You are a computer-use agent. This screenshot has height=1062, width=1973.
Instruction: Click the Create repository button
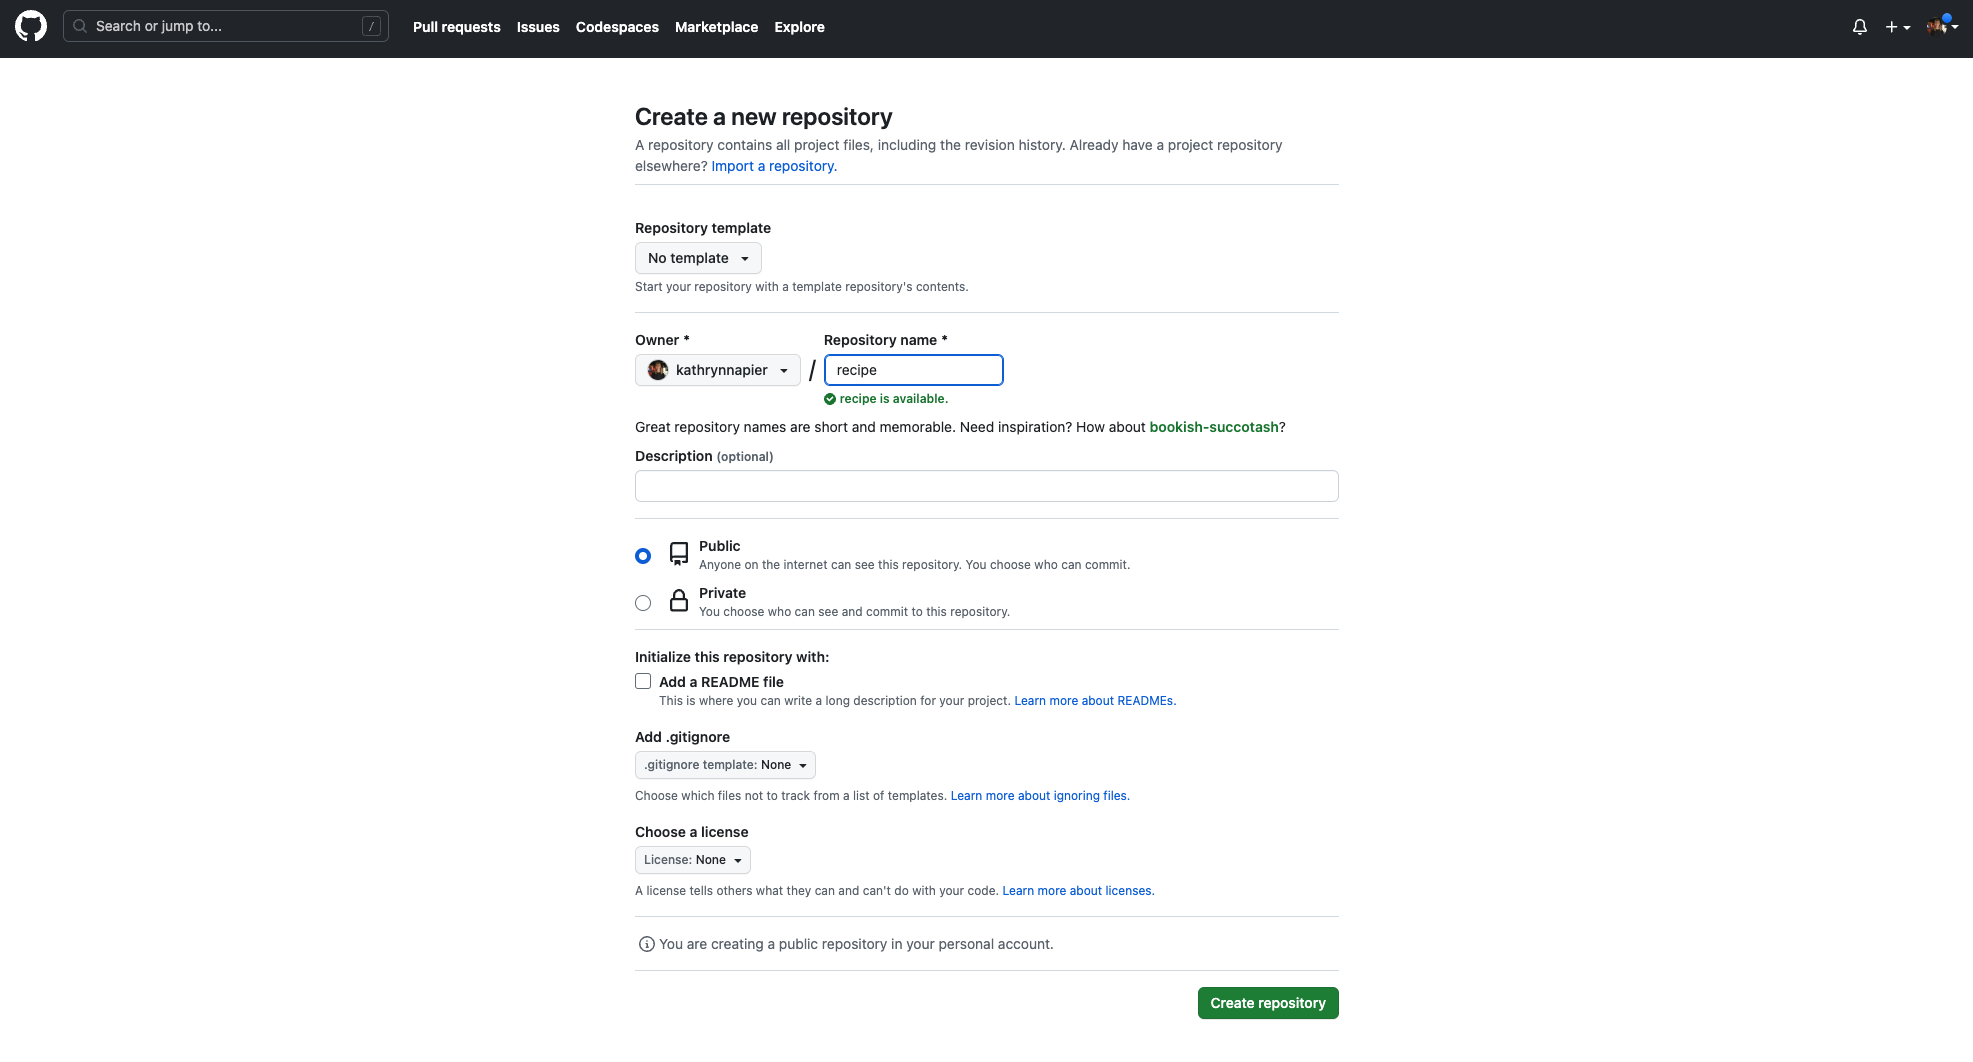coord(1267,1003)
